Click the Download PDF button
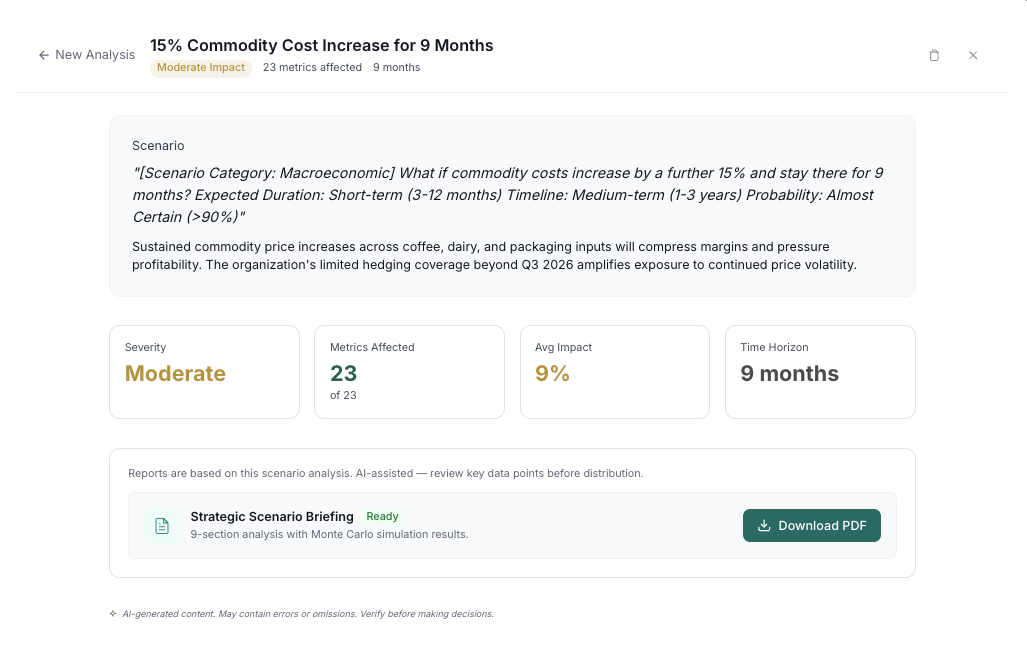The width and height of the screenshot is (1027, 652). 812,525
